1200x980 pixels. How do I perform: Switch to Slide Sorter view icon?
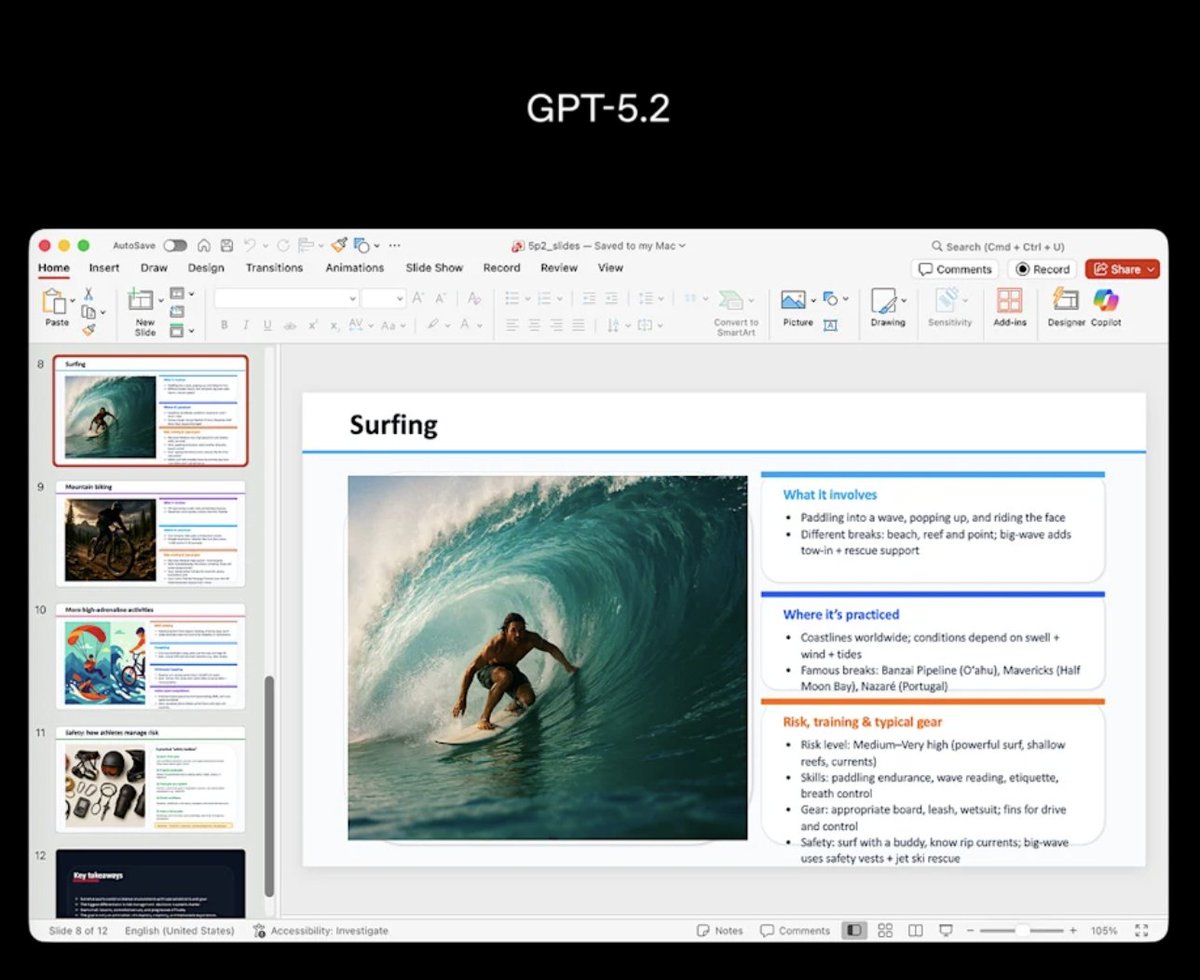[x=885, y=931]
